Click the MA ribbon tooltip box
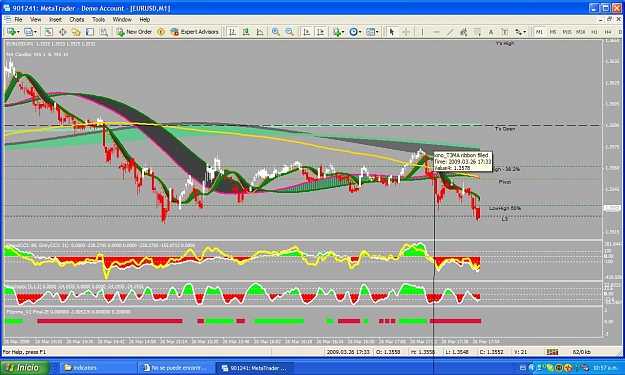Screen dimensions: 625x375 coord(463,161)
